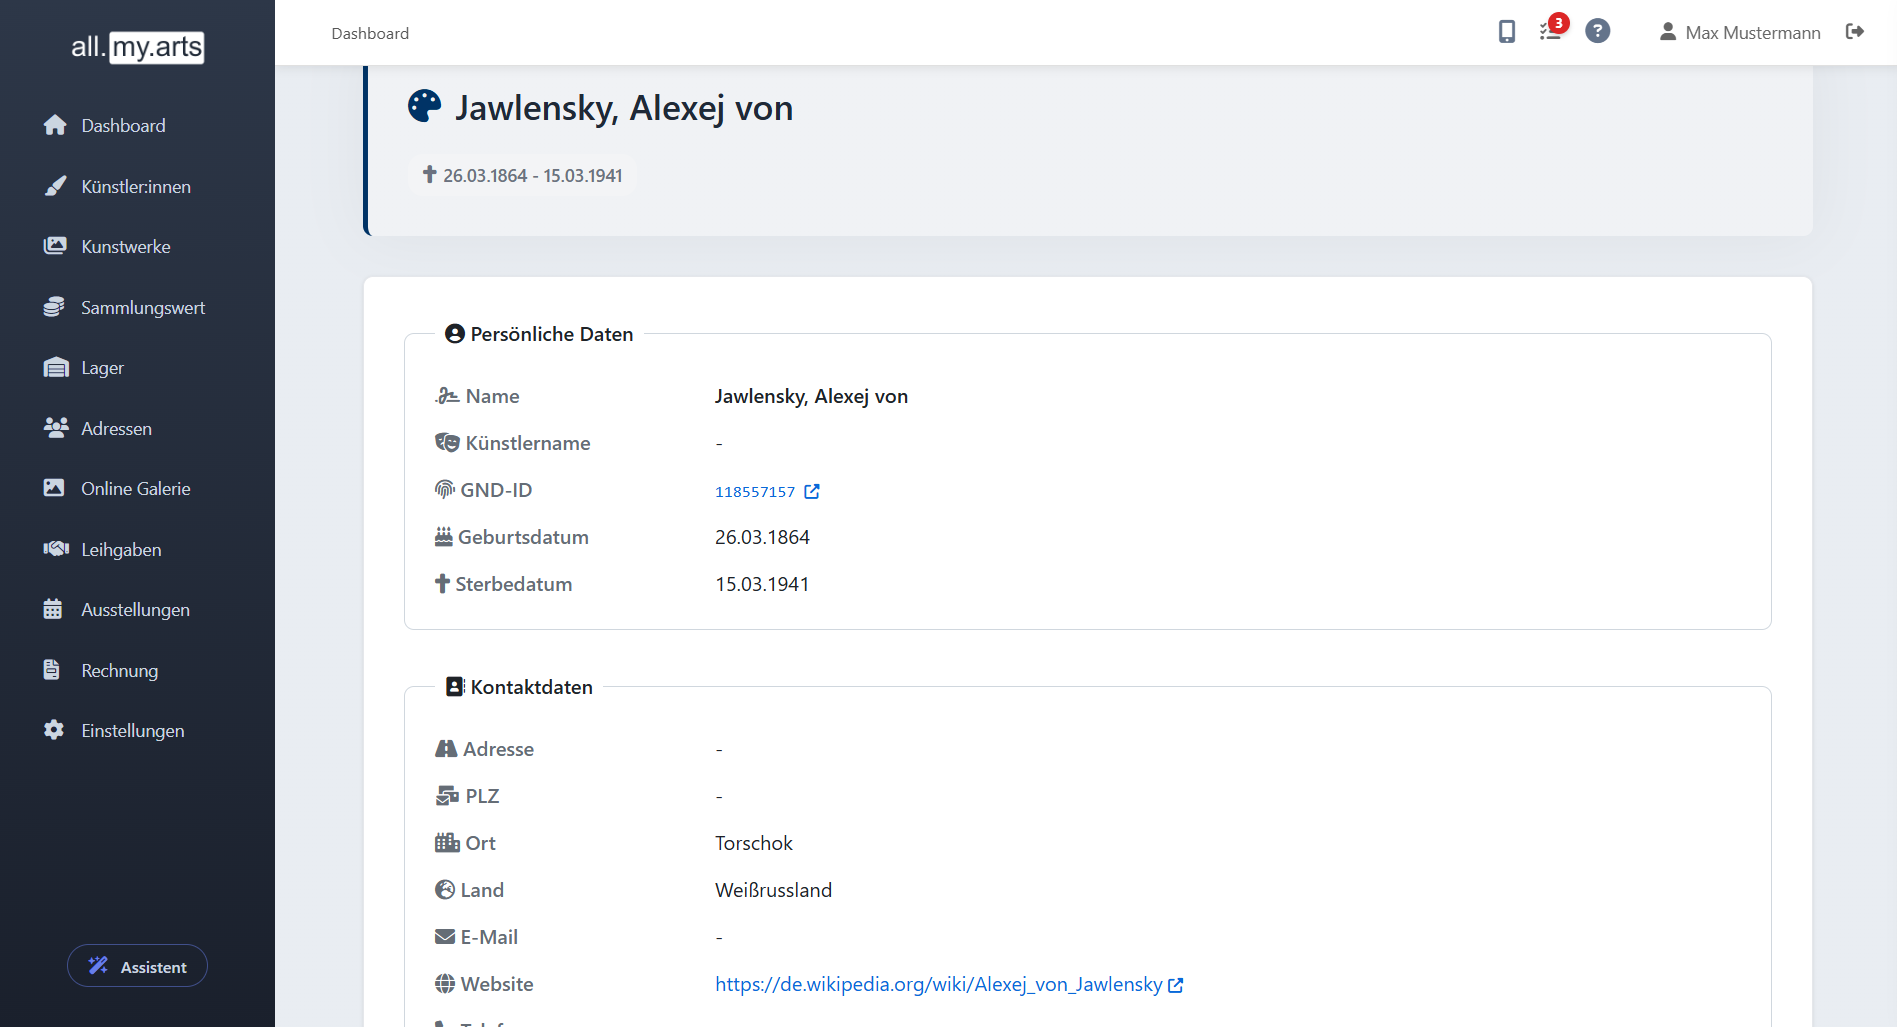Click the mailbox icon beside PLZ
Viewport: 1897px width, 1027px height.
point(447,796)
